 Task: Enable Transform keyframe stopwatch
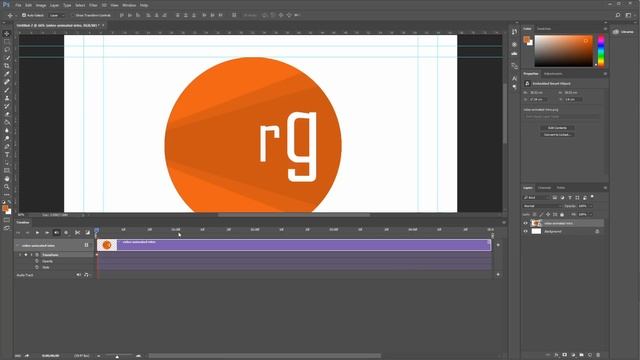click(37, 255)
